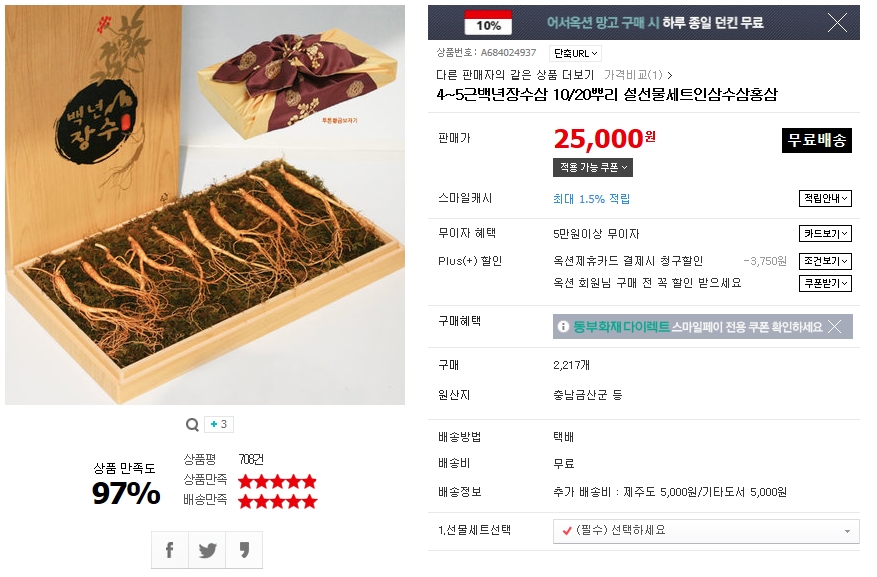This screenshot has width=877, height=577.
Task: Click the quote-mark share icon
Action: [x=244, y=550]
